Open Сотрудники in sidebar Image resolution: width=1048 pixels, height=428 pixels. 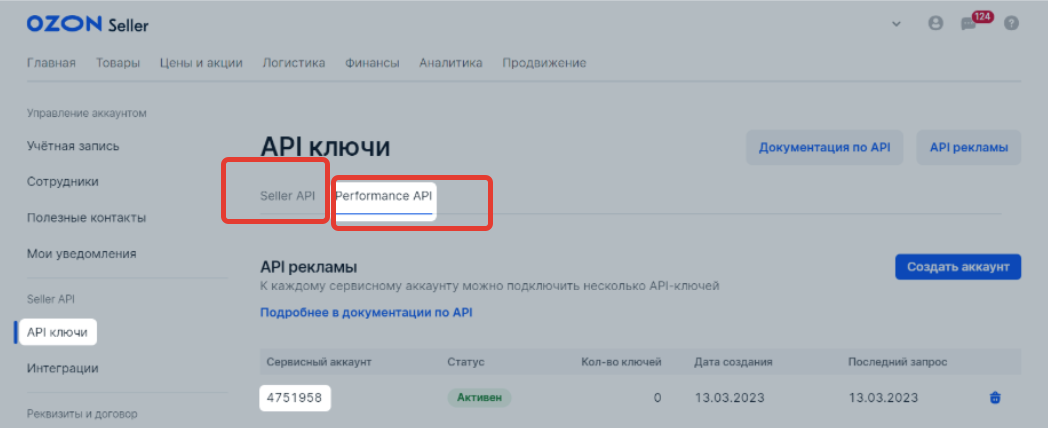point(63,182)
